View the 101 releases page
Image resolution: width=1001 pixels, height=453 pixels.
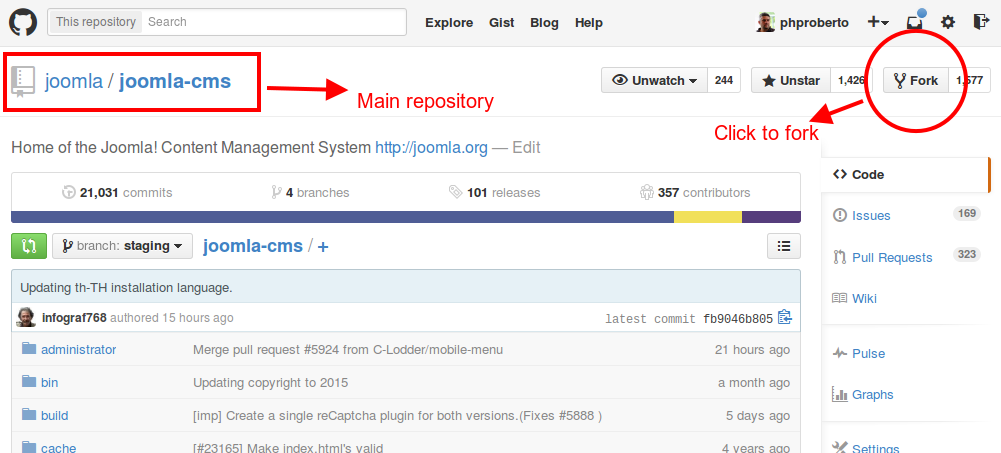point(494,192)
